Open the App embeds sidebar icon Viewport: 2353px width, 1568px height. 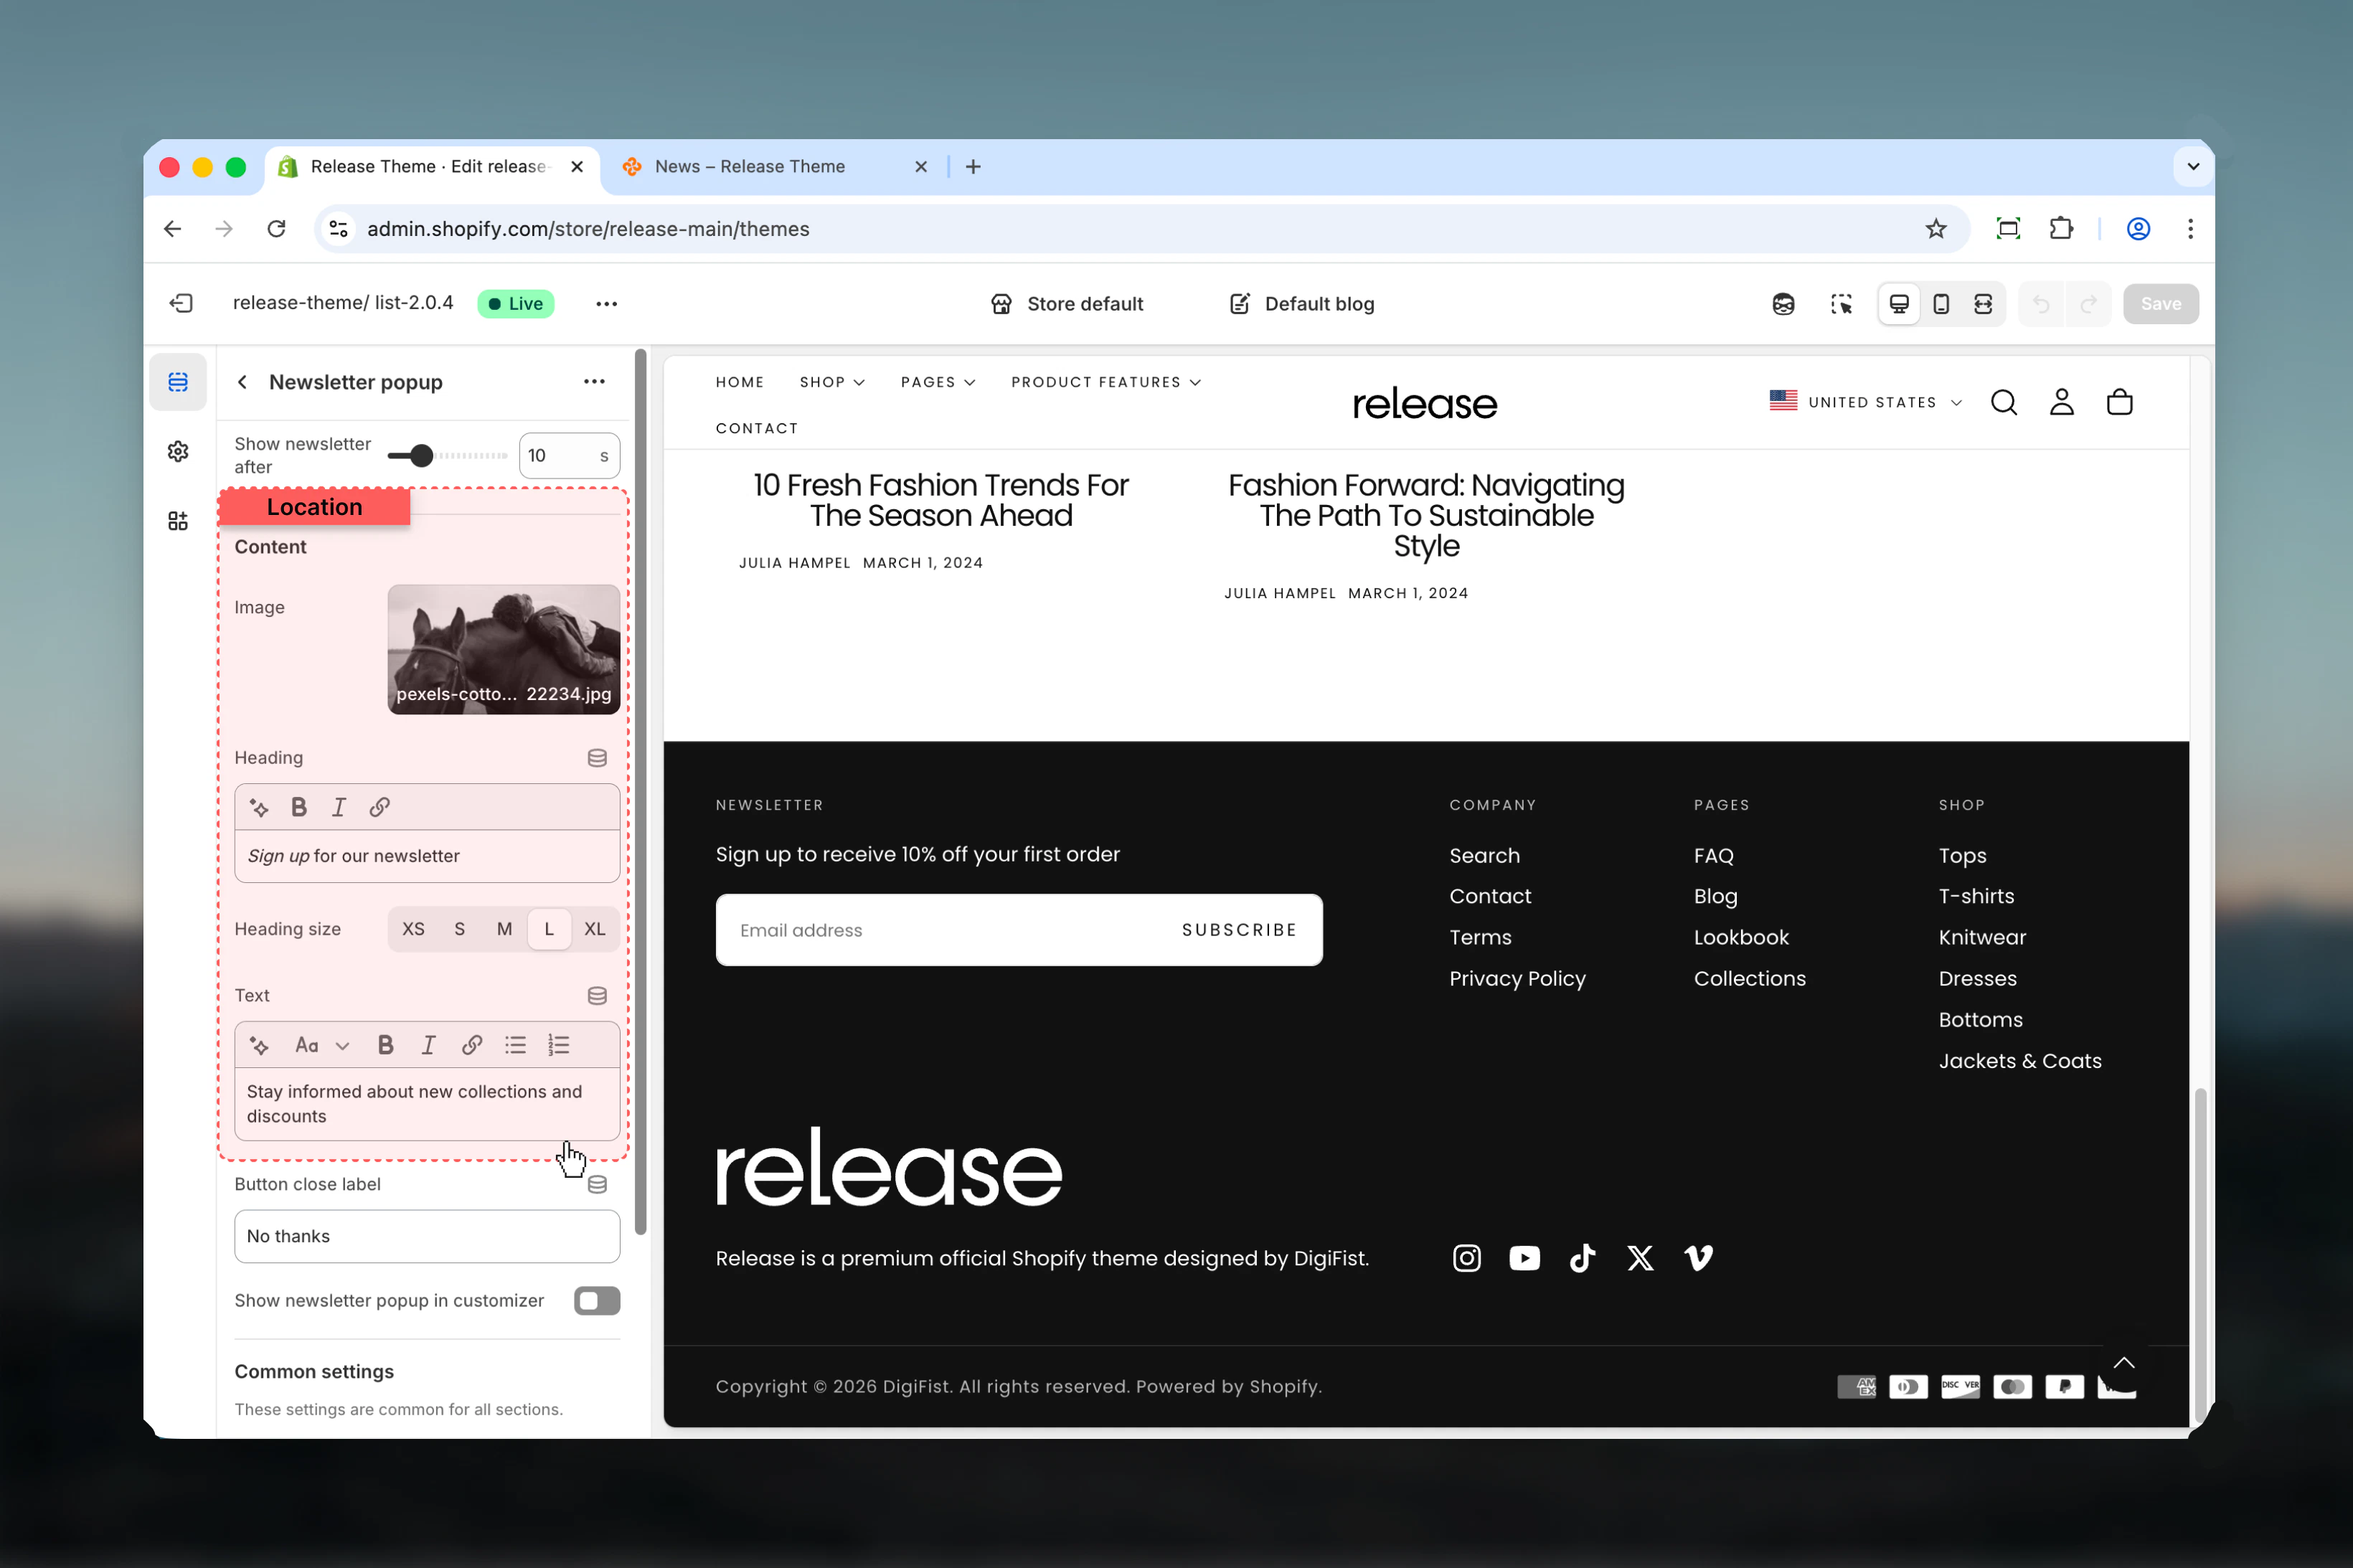(x=178, y=521)
